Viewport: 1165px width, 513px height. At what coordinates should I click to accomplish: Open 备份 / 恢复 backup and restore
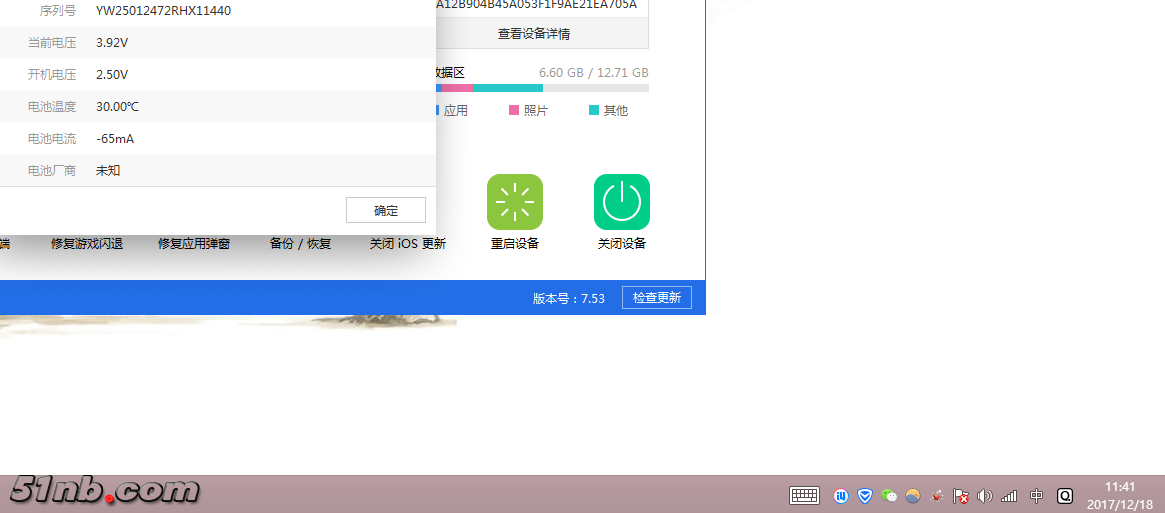(x=300, y=243)
